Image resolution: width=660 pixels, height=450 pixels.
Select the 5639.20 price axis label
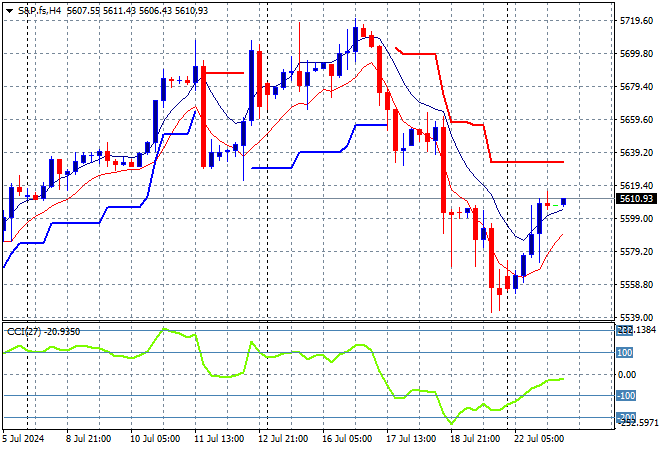pos(636,152)
